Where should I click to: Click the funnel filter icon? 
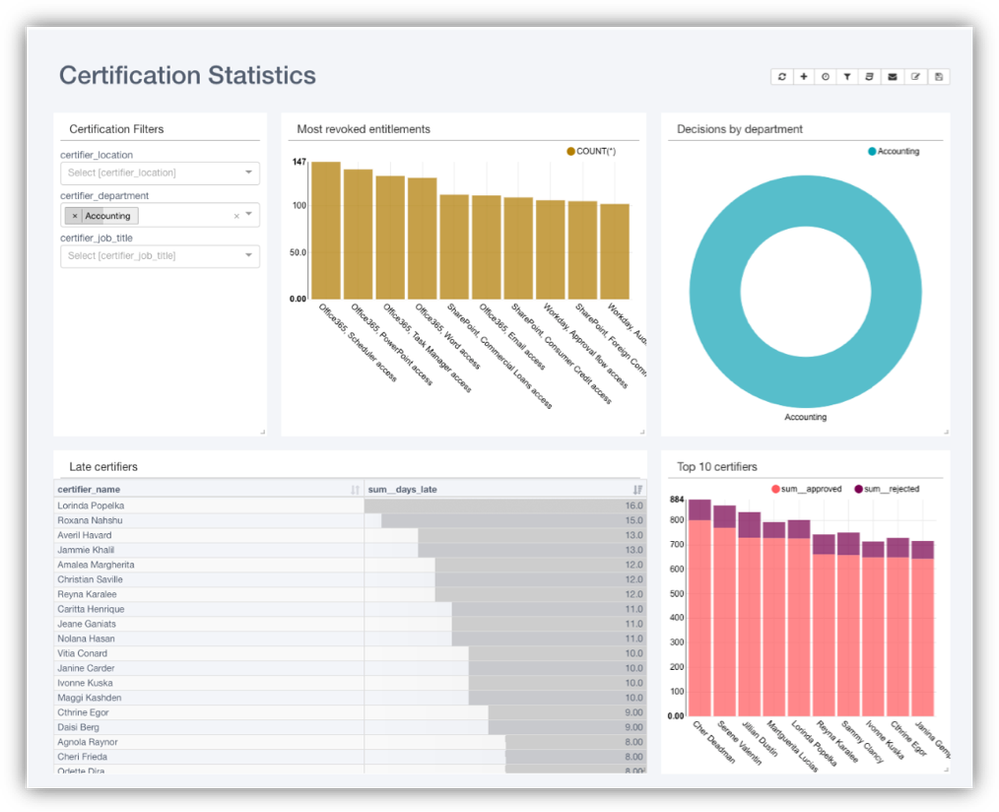coord(848,77)
